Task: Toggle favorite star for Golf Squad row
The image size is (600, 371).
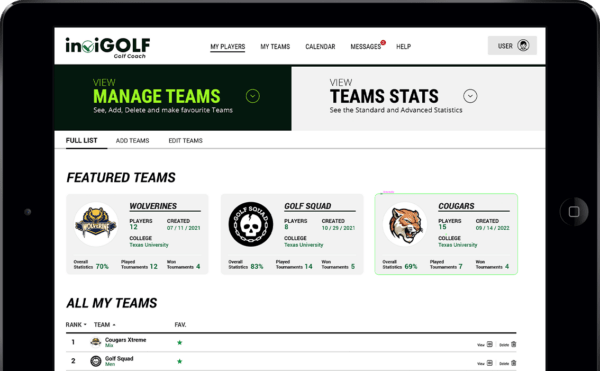Action: click(x=179, y=361)
